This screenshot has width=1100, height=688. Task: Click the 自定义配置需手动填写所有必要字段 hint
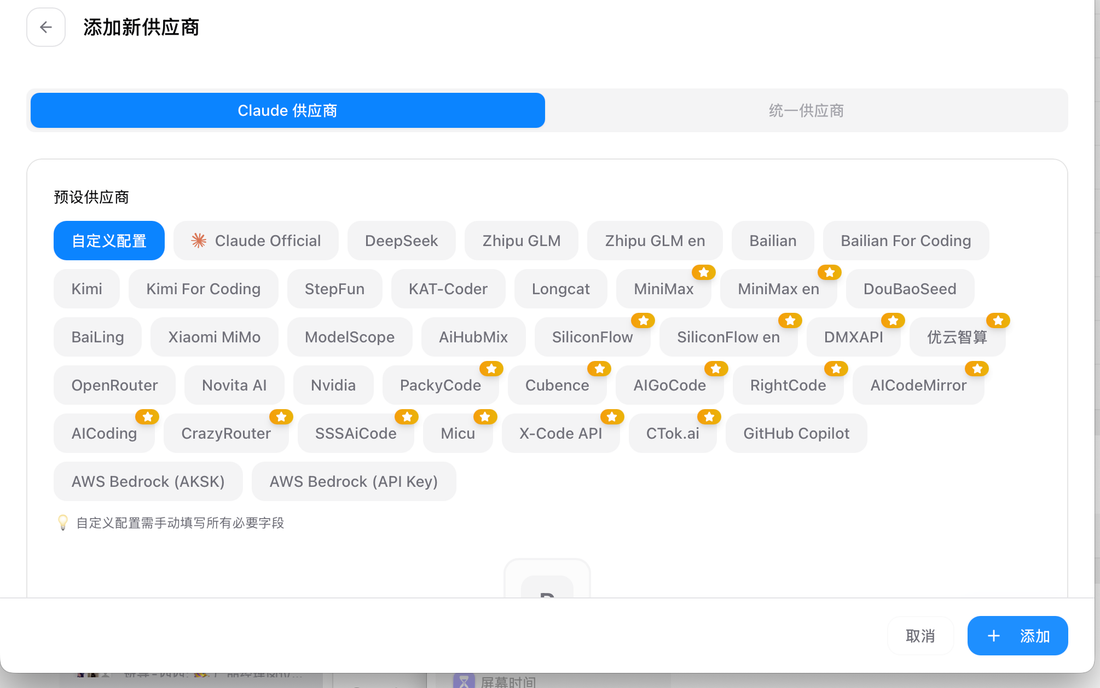tap(180, 522)
